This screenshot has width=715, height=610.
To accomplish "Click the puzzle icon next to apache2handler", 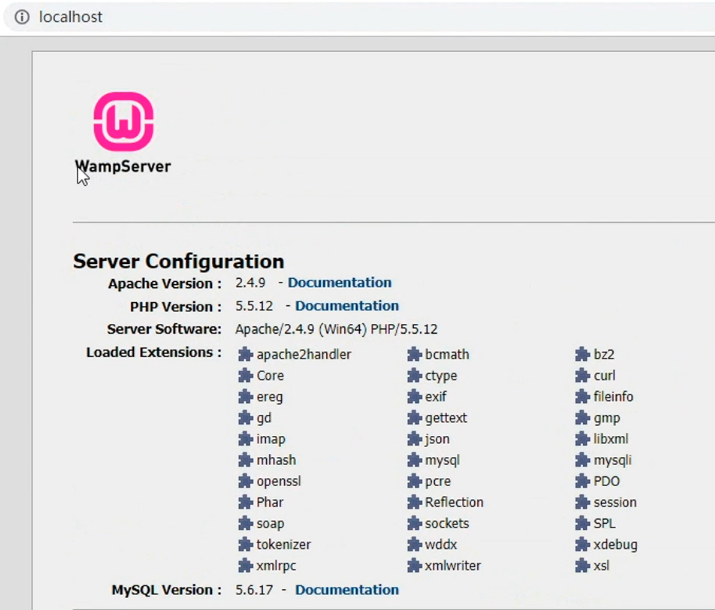I will (x=245, y=354).
